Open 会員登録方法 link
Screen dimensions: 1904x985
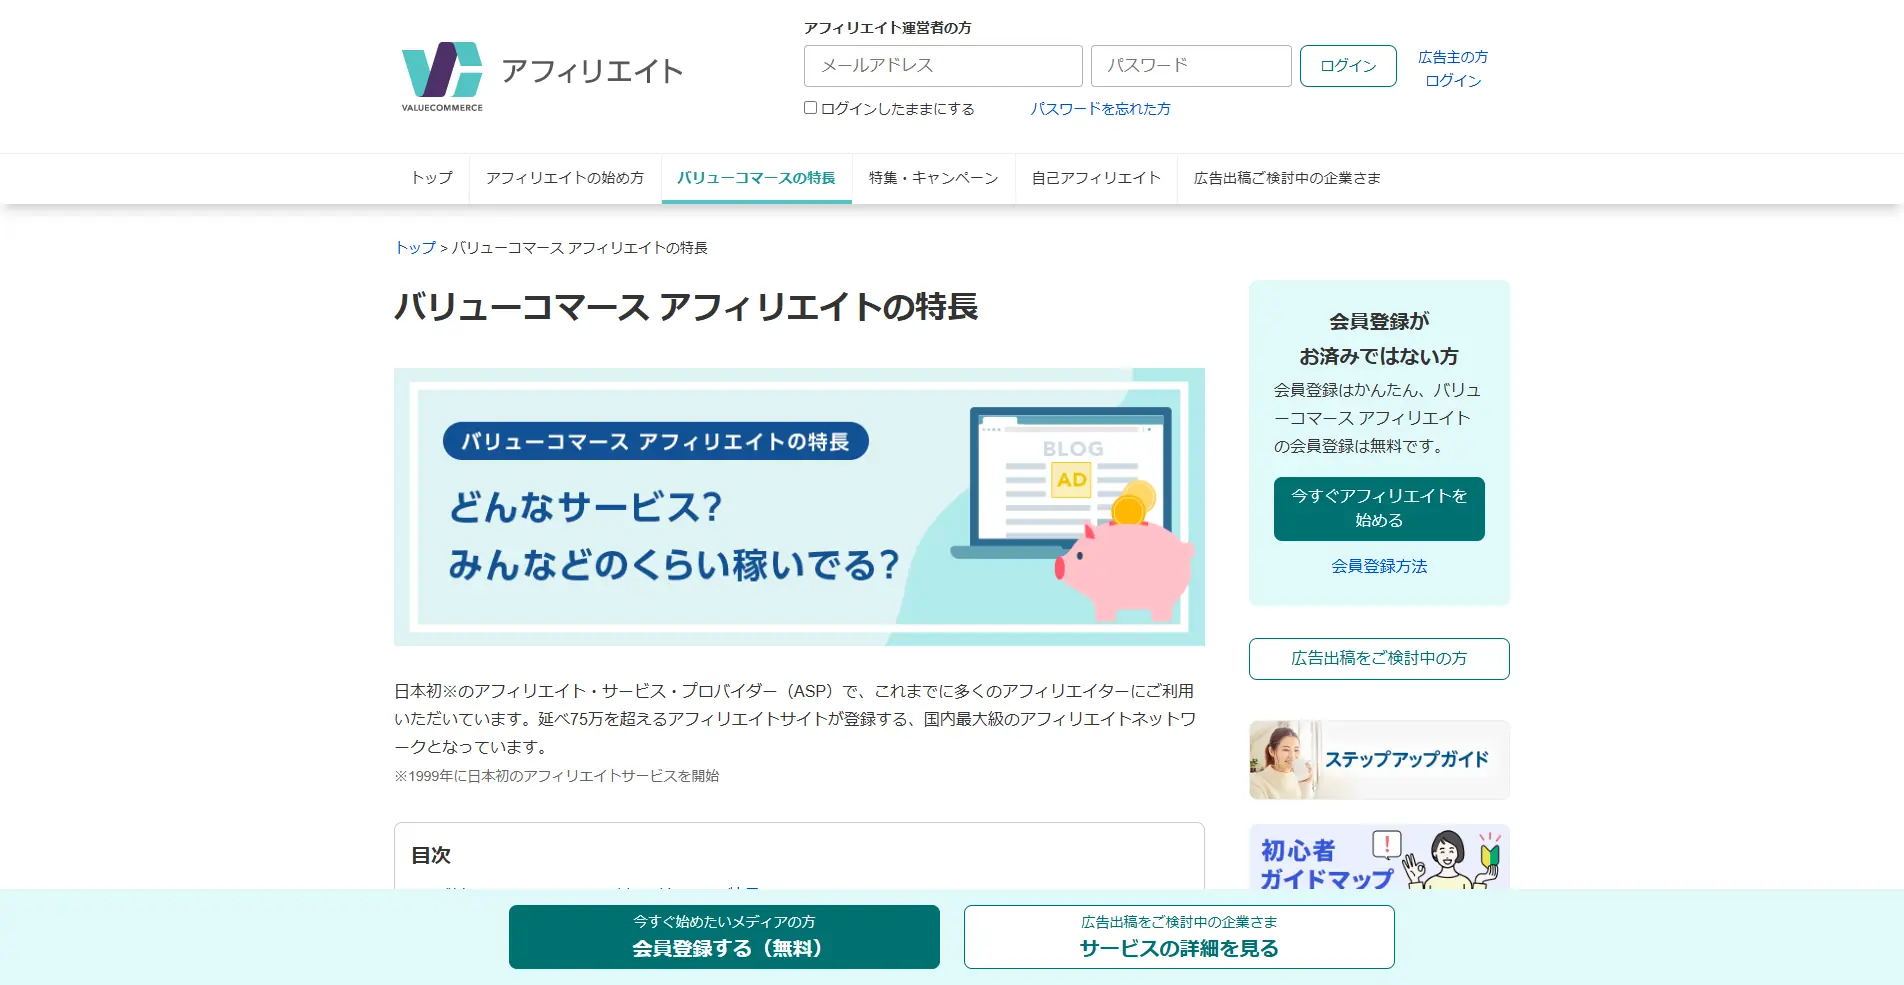coord(1379,566)
